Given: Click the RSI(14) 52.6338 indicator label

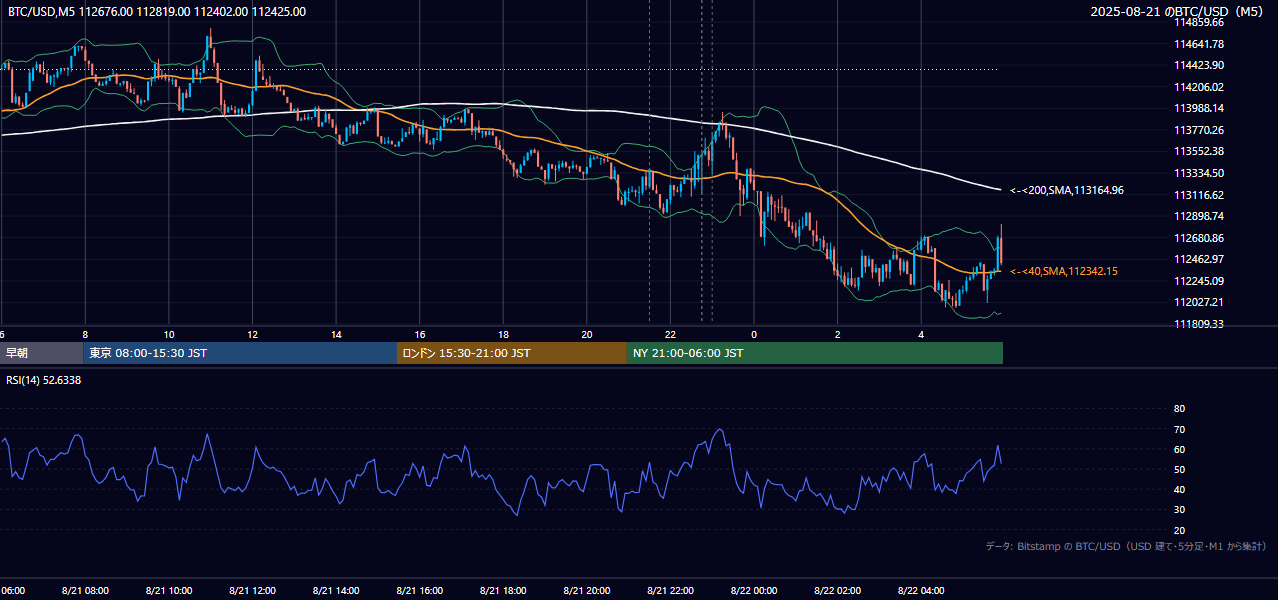Looking at the screenshot, I should click(x=44, y=380).
